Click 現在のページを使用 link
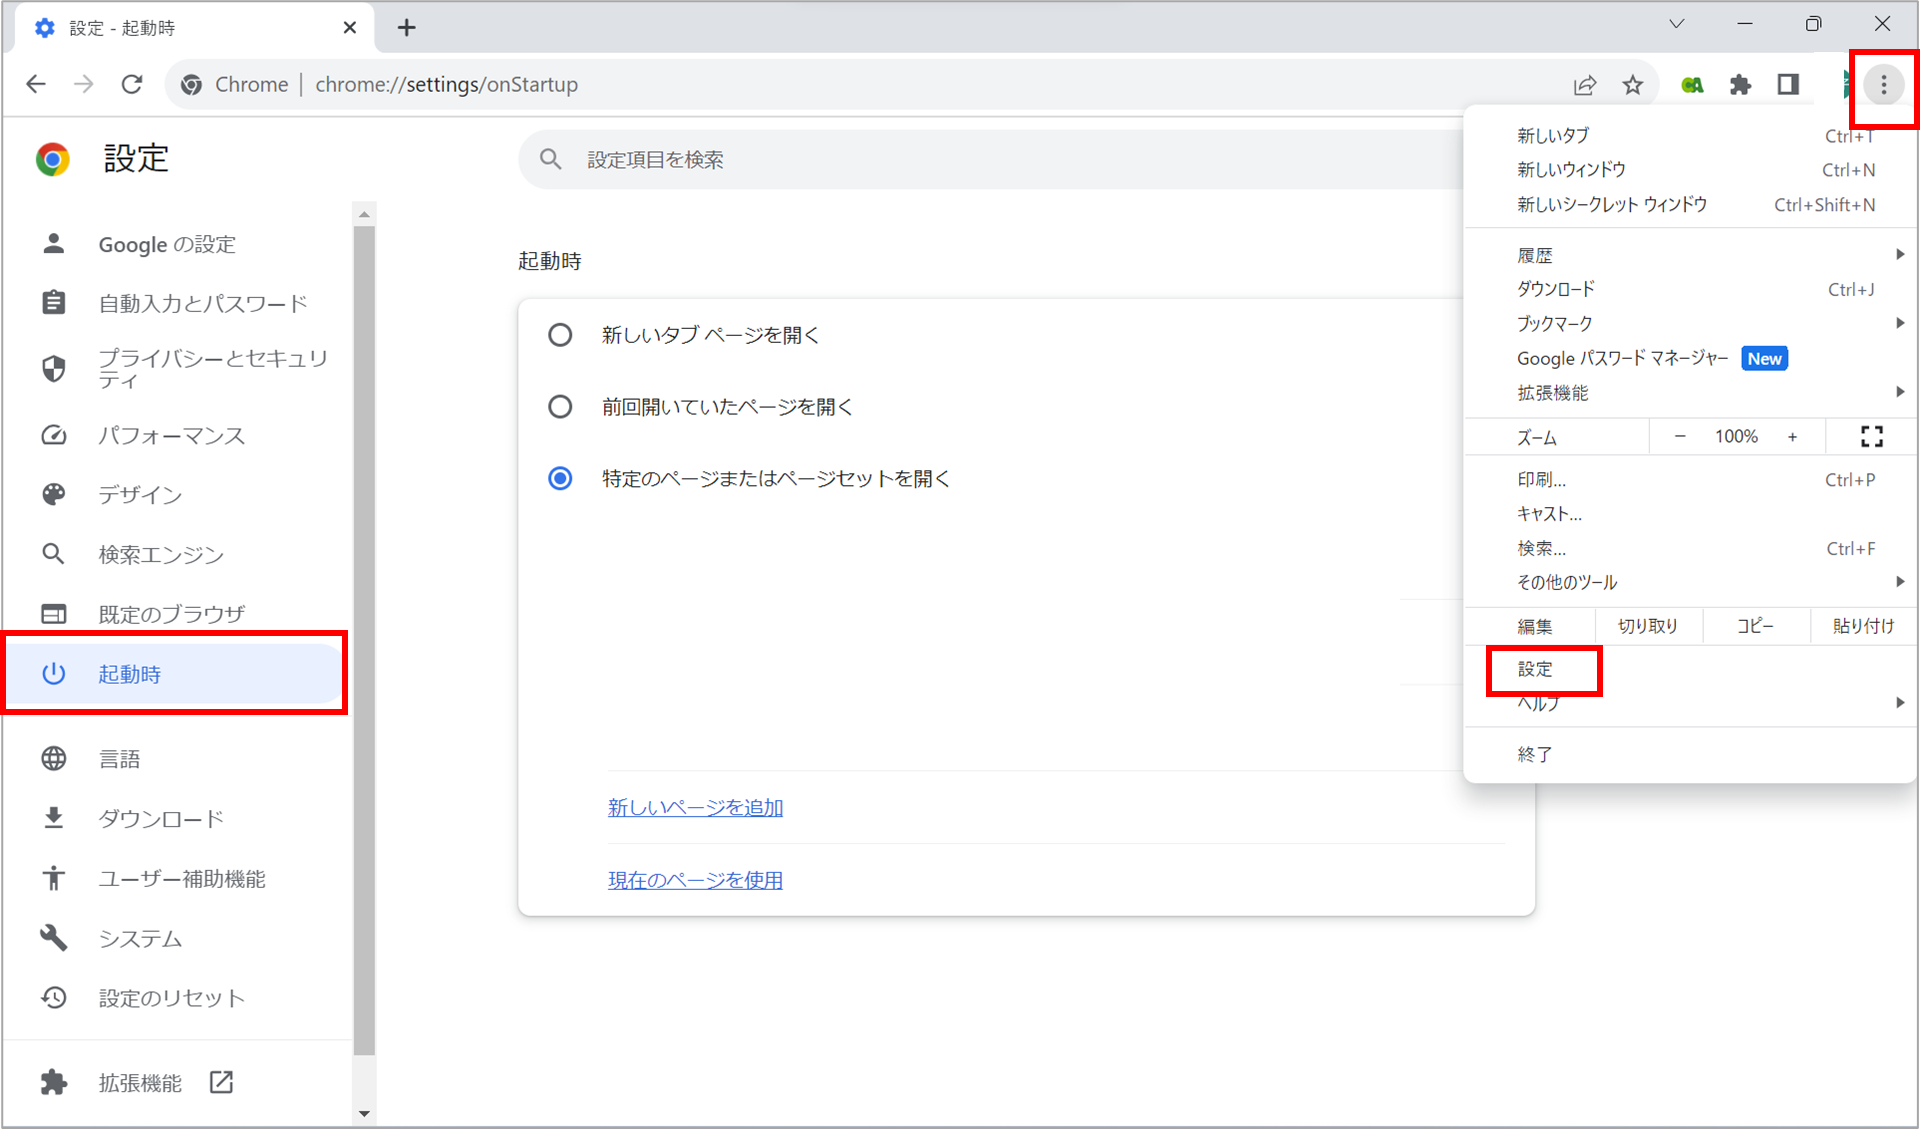 [x=695, y=880]
